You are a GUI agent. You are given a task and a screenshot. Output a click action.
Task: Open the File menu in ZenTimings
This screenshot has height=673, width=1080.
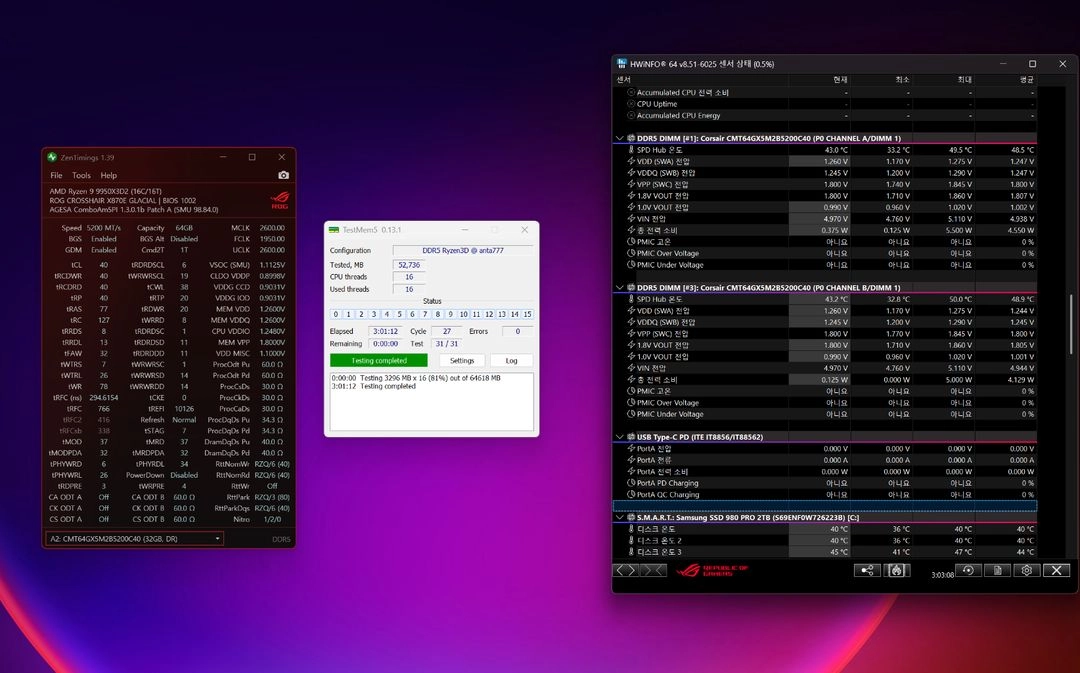point(56,175)
